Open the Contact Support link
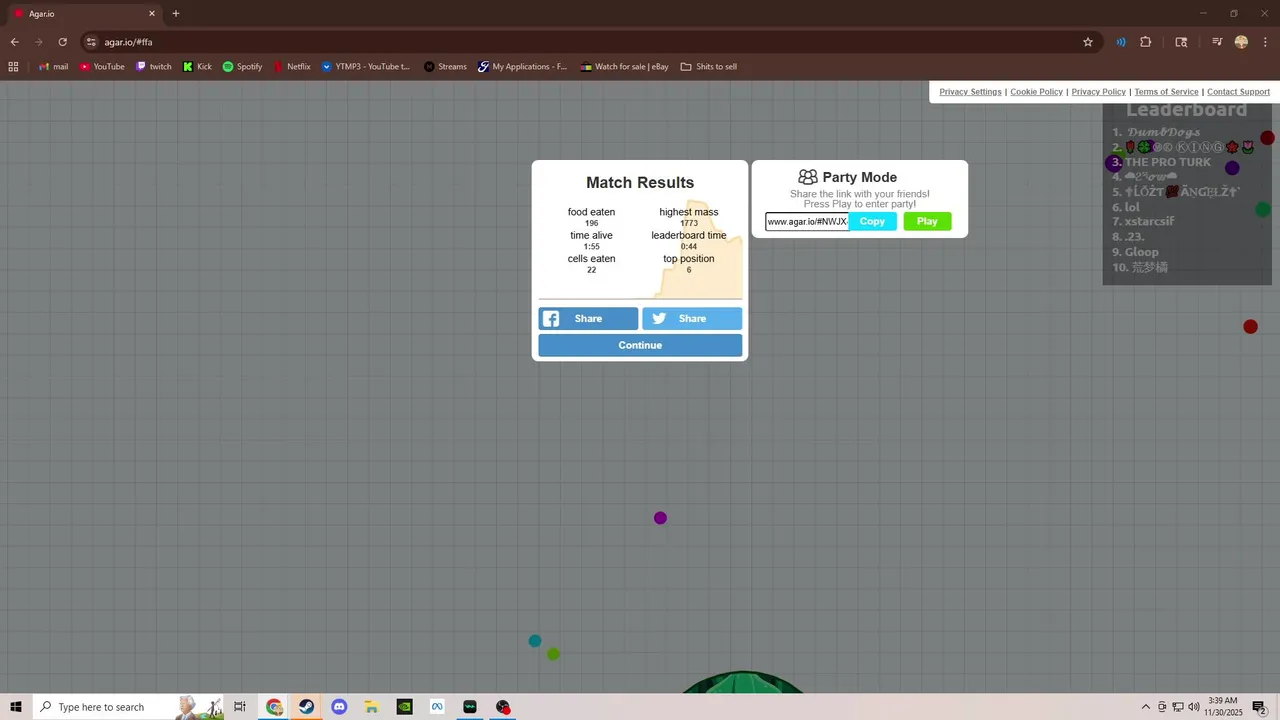The height and width of the screenshot is (720, 1280). pyautogui.click(x=1238, y=92)
